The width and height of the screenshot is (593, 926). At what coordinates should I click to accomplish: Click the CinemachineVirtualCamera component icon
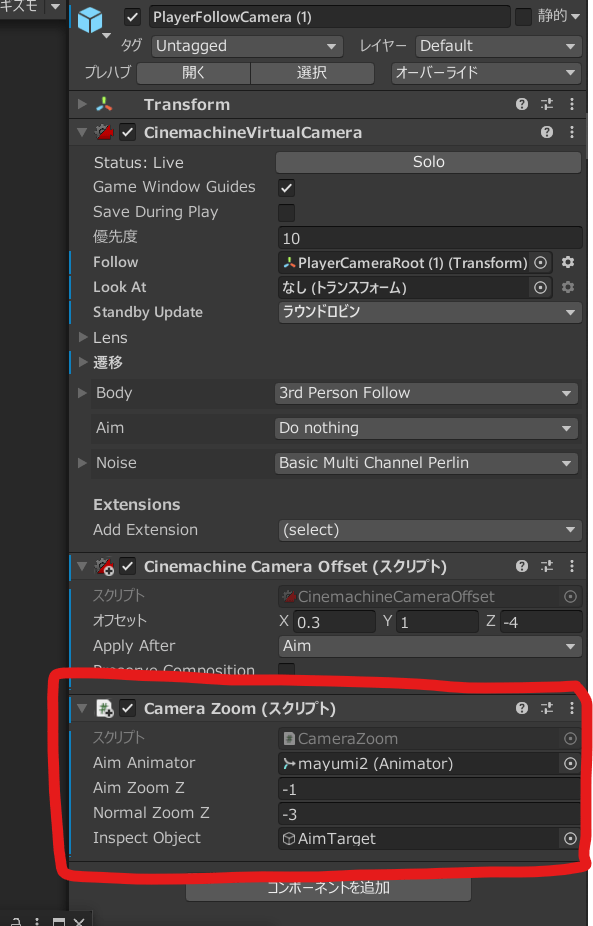105,133
